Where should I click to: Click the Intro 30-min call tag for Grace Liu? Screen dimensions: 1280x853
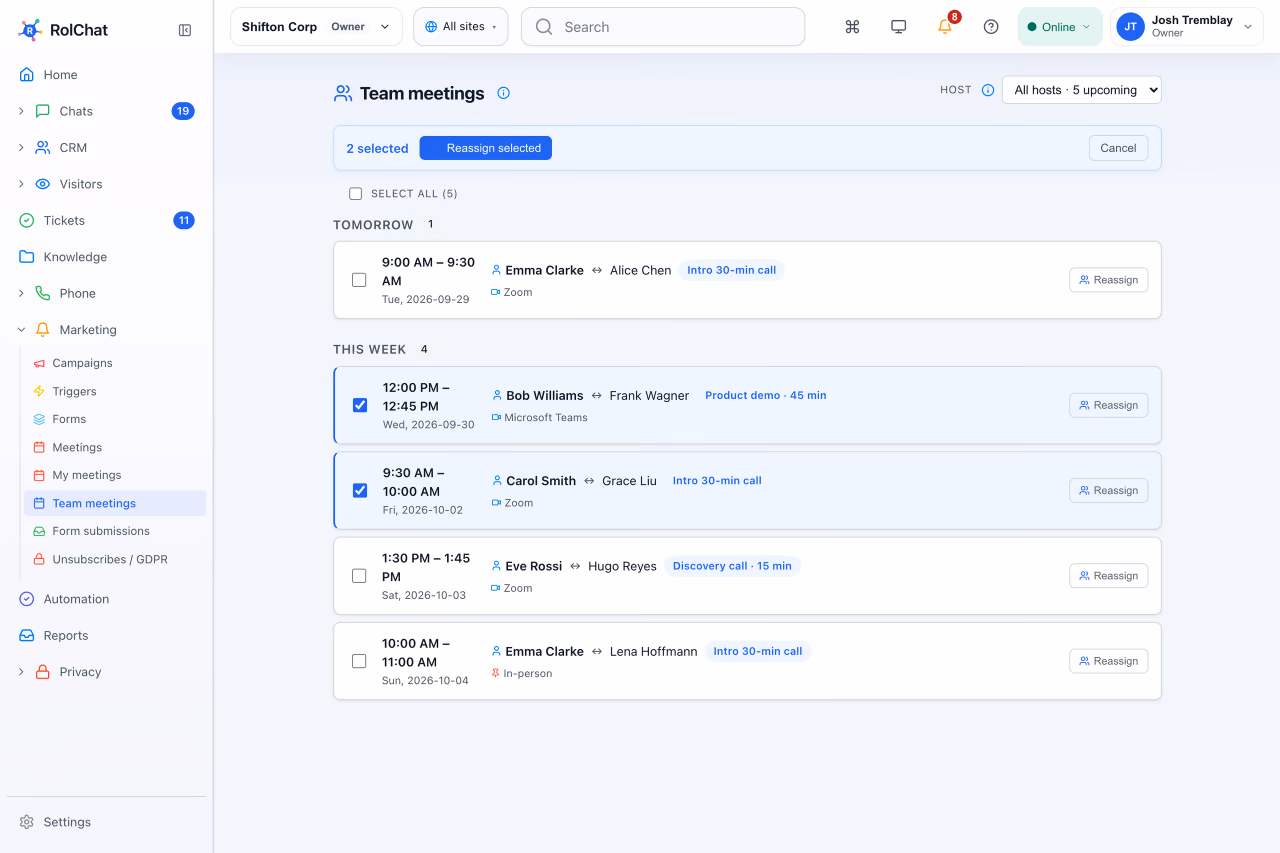[x=717, y=481]
